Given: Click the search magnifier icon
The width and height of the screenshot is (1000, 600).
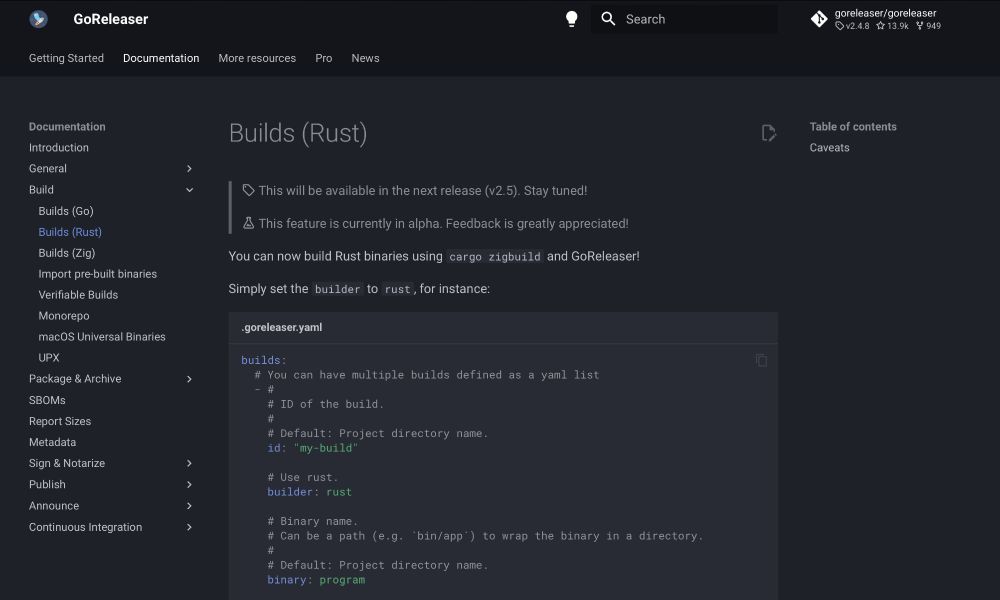Looking at the screenshot, I should [x=608, y=19].
